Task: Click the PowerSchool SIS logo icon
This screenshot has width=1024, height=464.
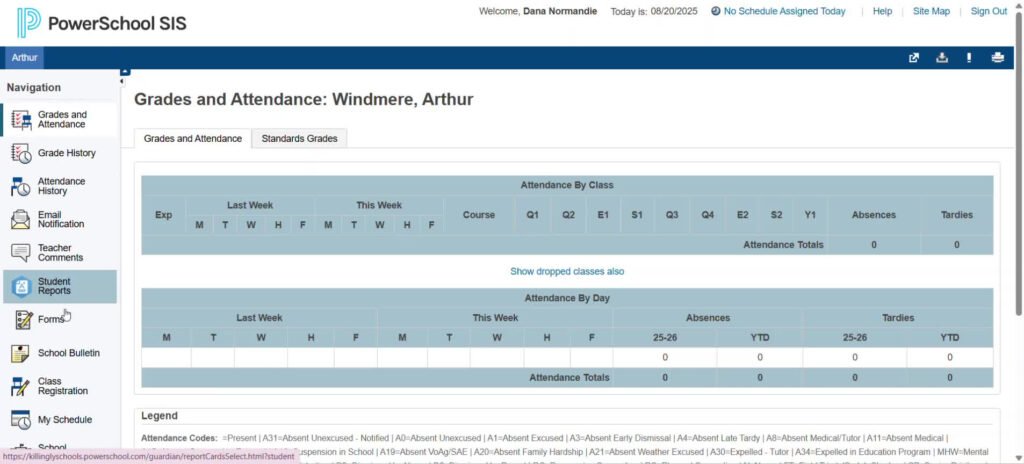Action: 29,23
